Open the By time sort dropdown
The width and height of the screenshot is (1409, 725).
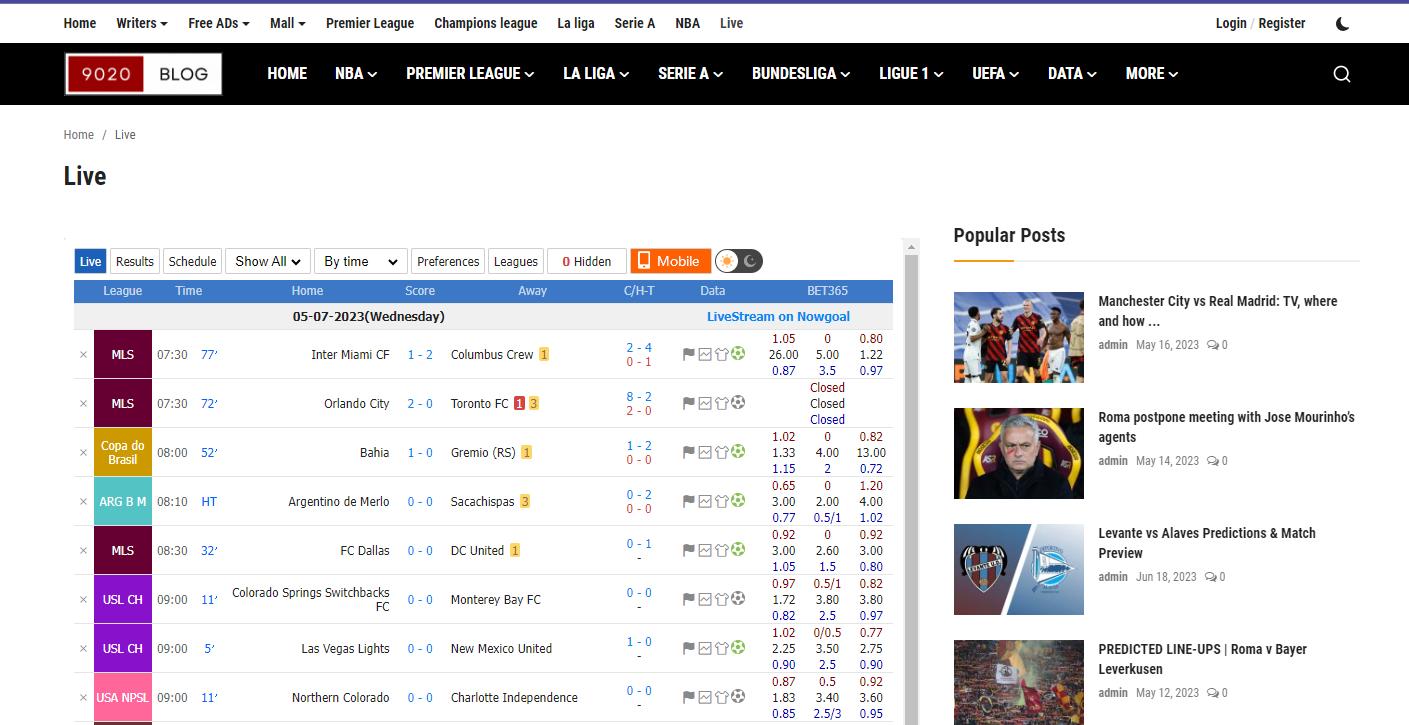click(x=361, y=261)
